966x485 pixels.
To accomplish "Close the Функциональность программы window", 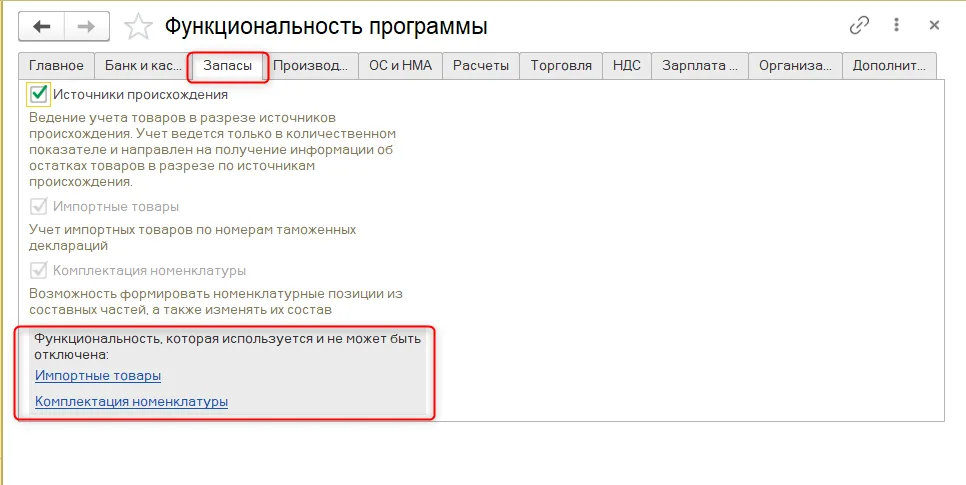I will click(x=934, y=25).
